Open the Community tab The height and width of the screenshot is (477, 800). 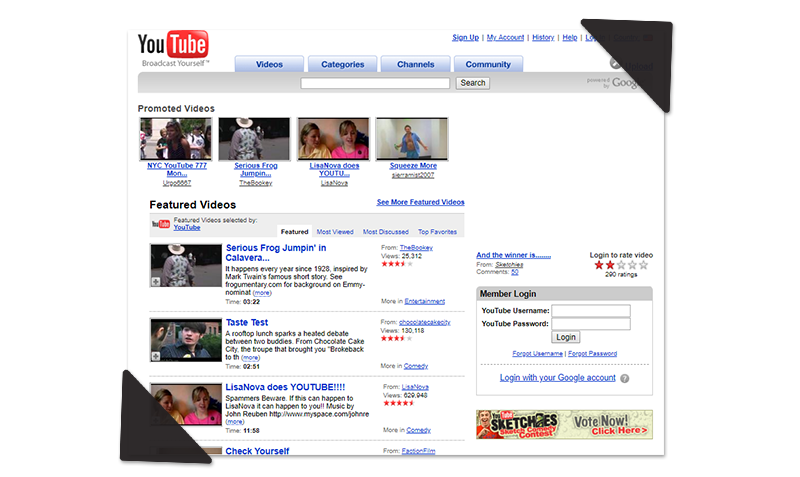(x=488, y=64)
